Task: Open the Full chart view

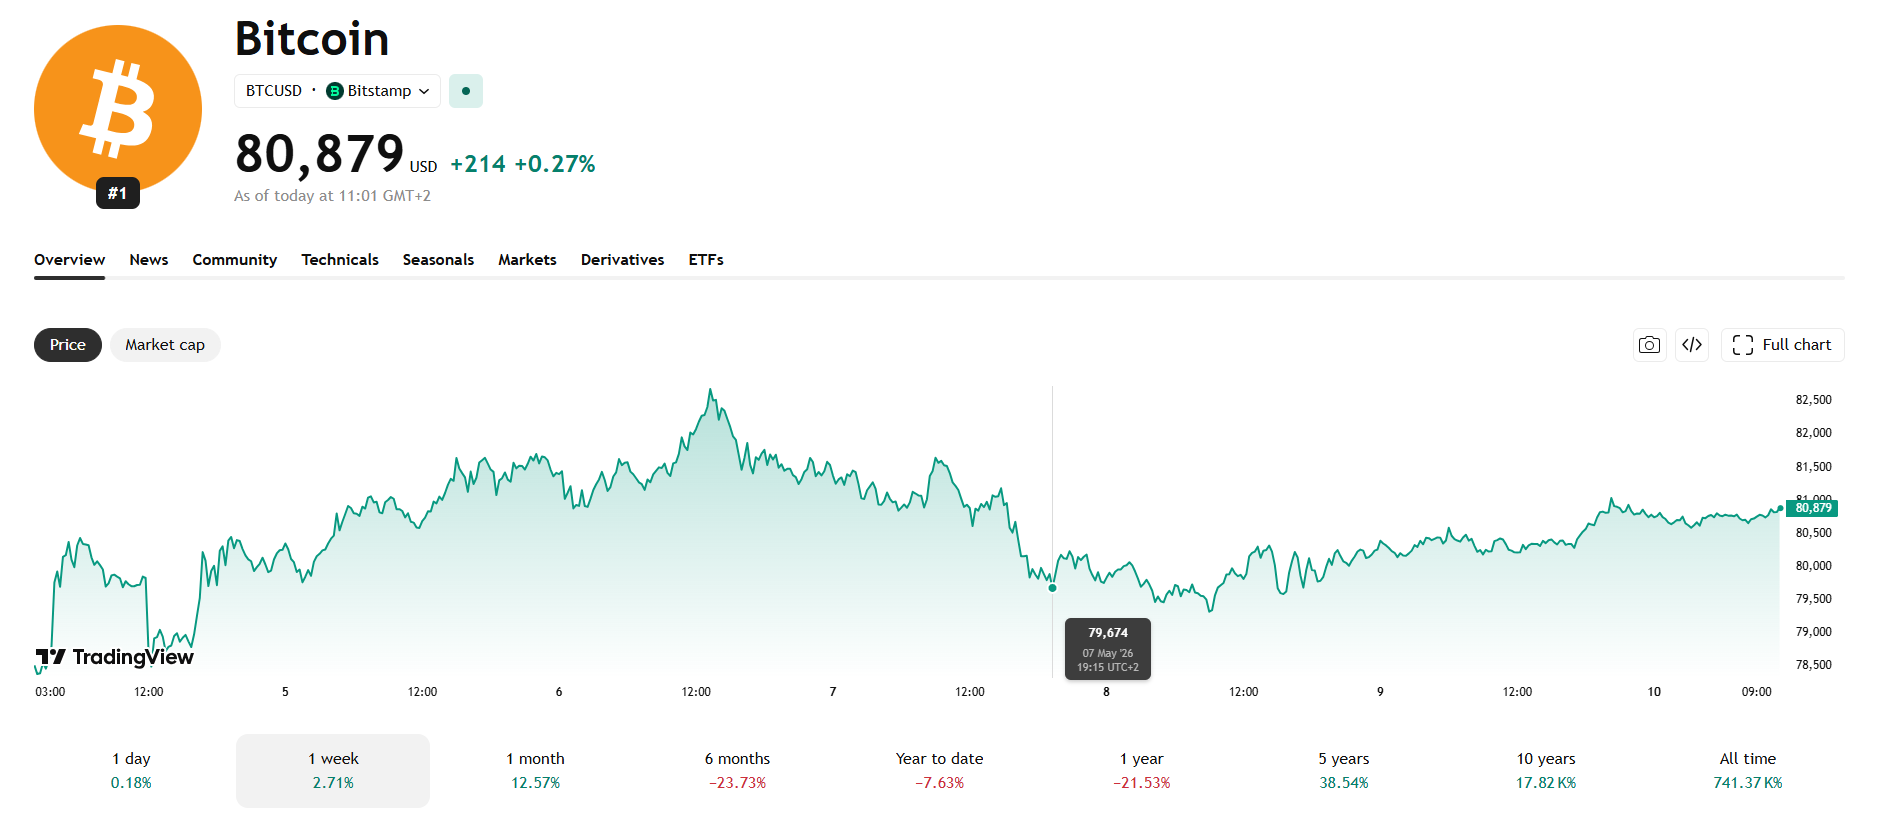Action: 1782,345
